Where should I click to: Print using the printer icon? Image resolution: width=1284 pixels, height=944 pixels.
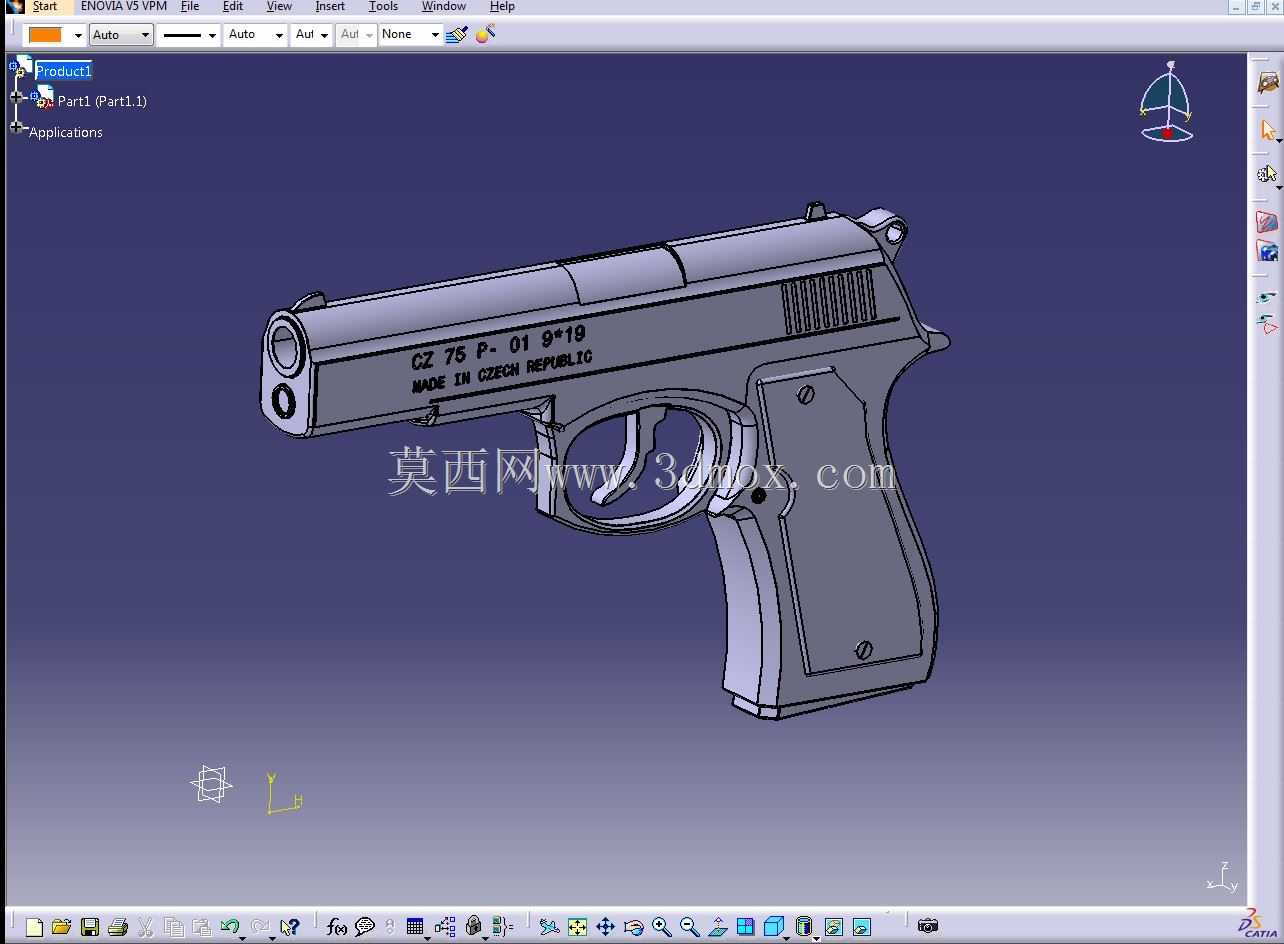click(117, 927)
